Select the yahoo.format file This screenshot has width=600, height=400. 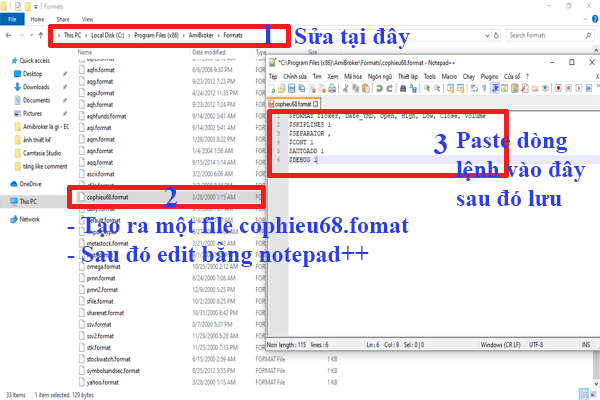(x=103, y=382)
